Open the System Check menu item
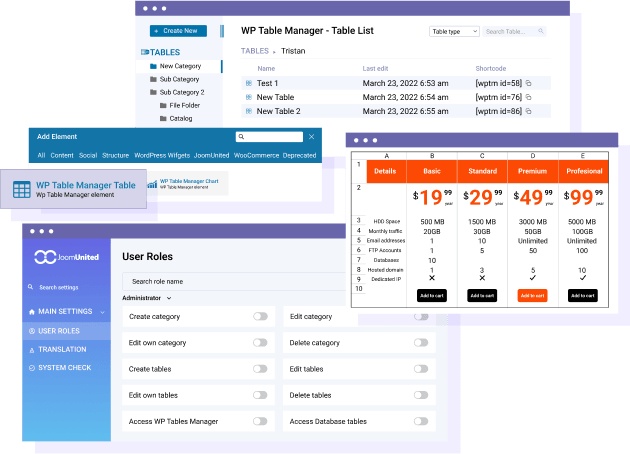The height and width of the screenshot is (454, 630). [66, 368]
